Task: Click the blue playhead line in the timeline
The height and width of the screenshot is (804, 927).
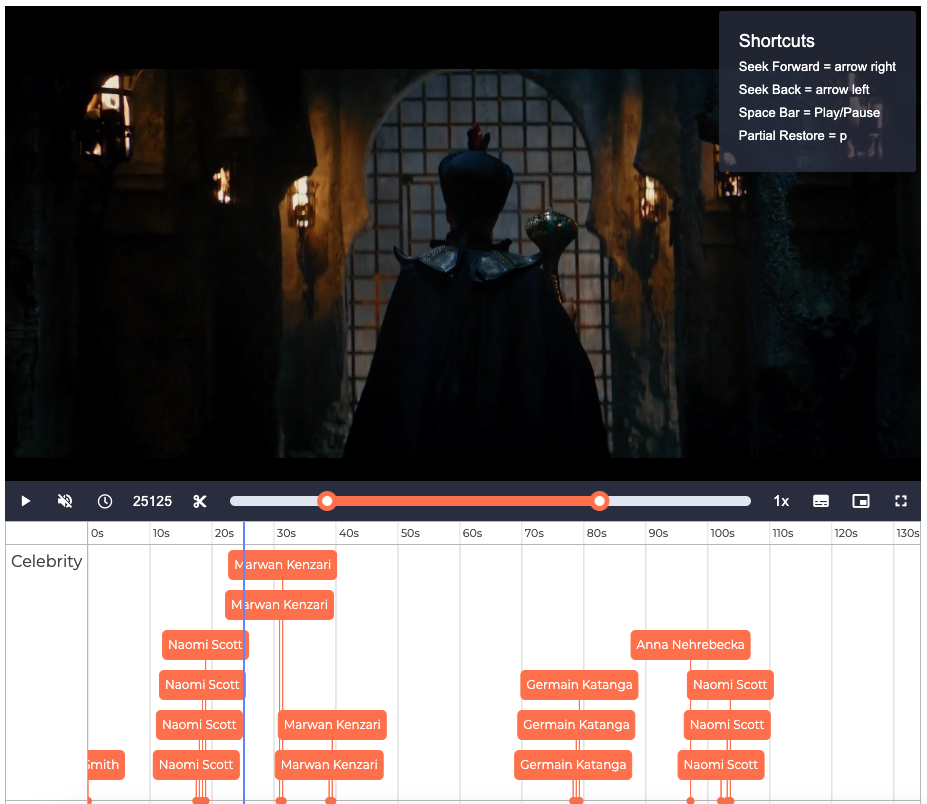Action: [x=244, y=662]
